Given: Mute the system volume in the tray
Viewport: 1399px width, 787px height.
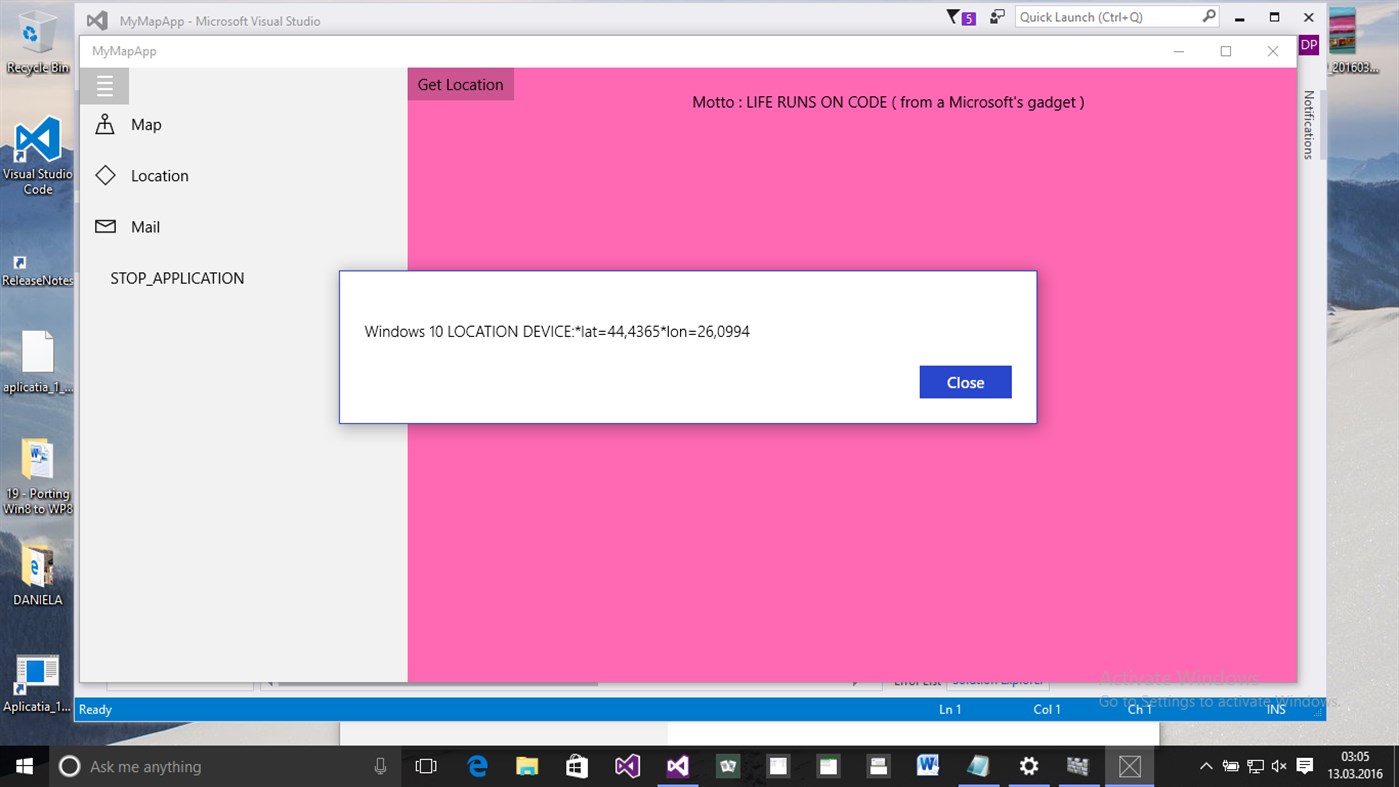Looking at the screenshot, I should tap(1279, 766).
